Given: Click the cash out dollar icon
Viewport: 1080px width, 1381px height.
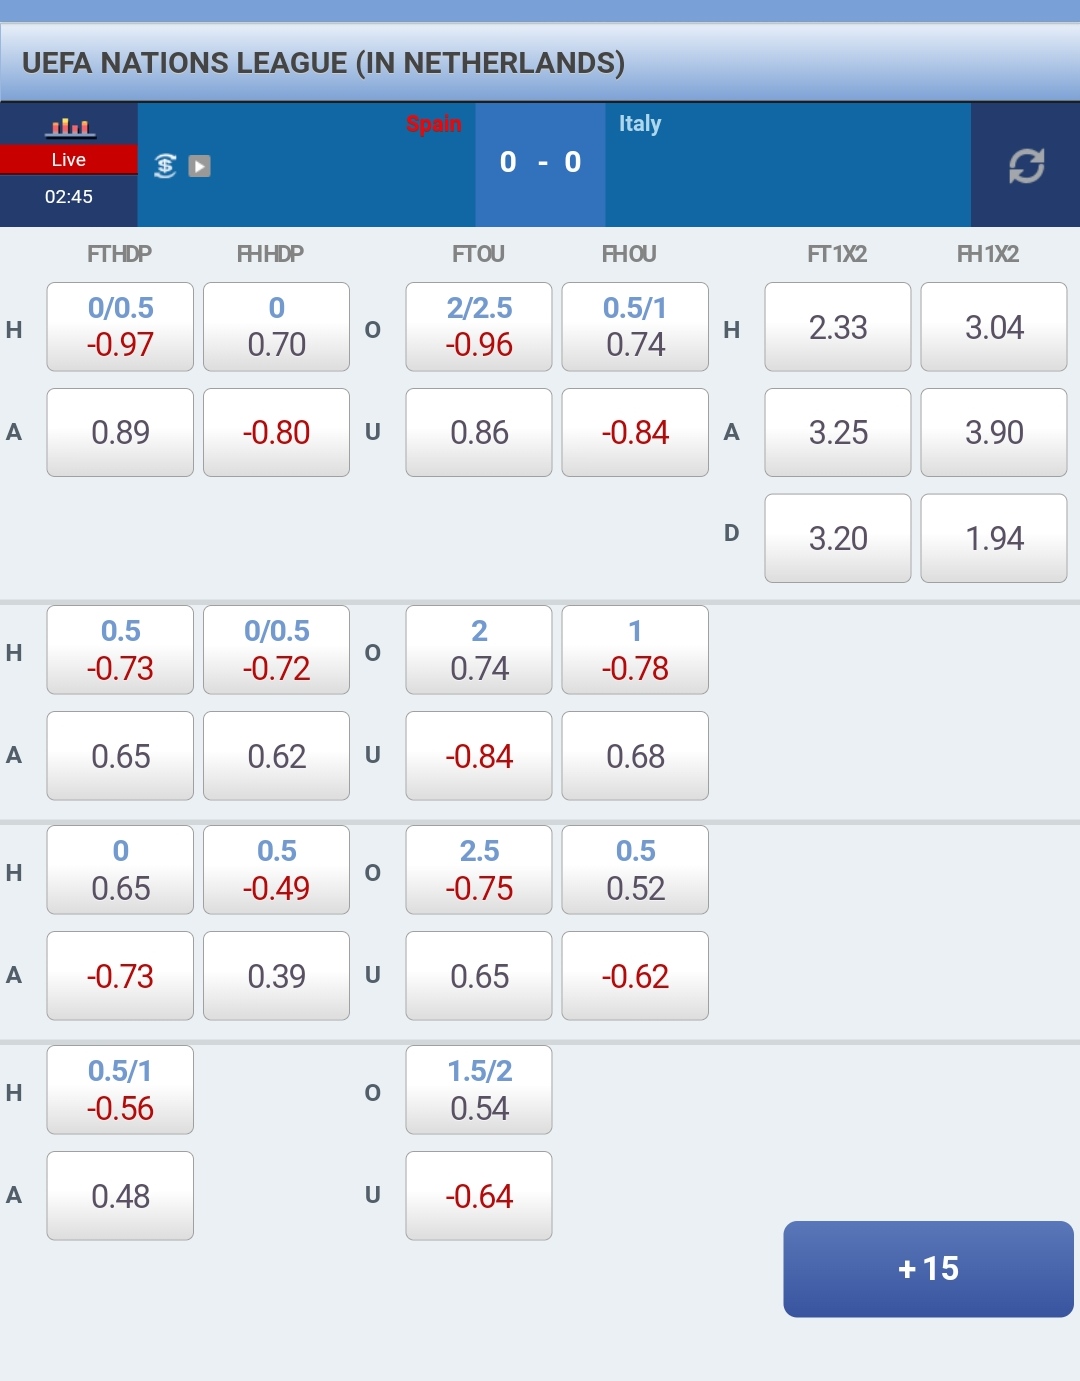Looking at the screenshot, I should point(166,166).
